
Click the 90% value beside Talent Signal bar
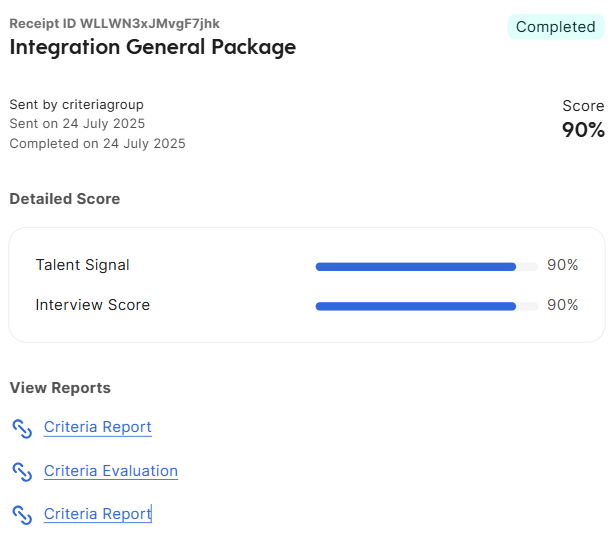tap(562, 265)
